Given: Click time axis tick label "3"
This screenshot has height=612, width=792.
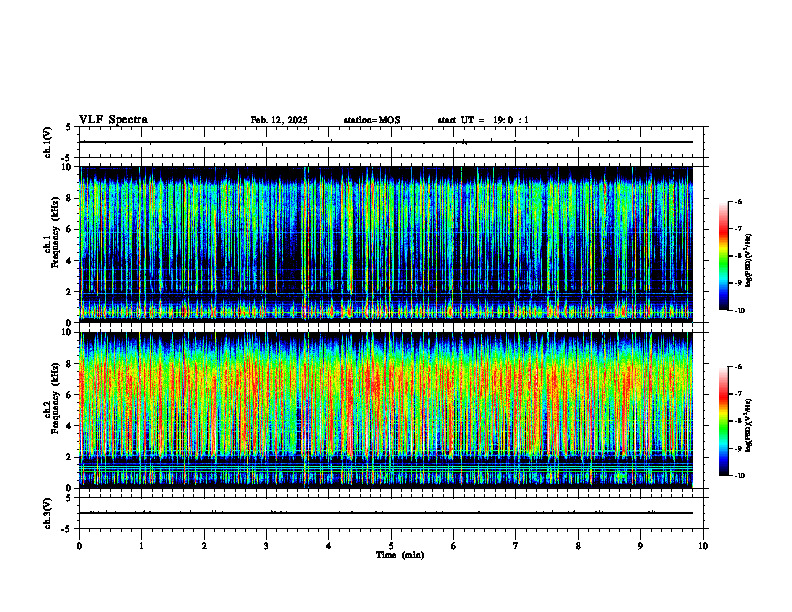Looking at the screenshot, I should [266, 546].
